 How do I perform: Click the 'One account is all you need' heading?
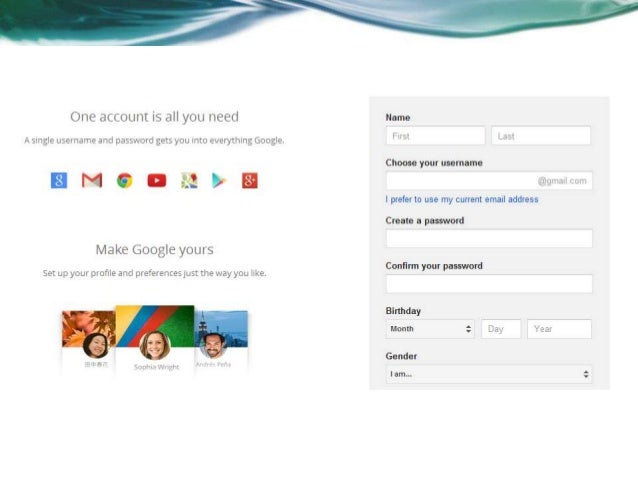click(x=155, y=117)
